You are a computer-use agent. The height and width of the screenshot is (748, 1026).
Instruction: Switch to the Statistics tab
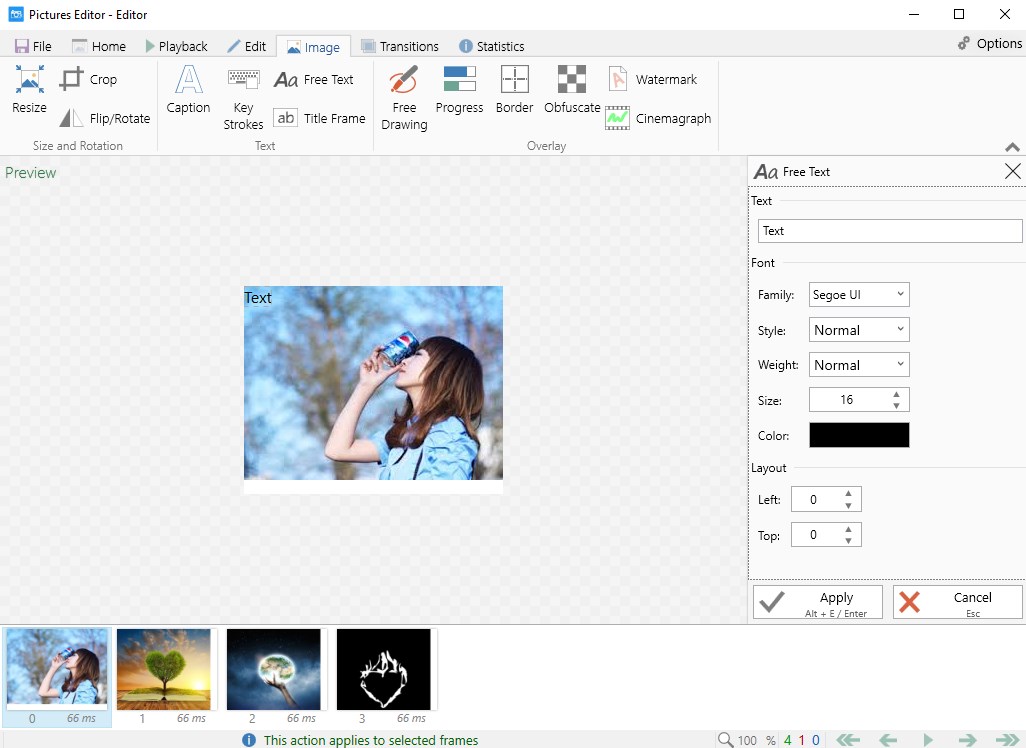click(491, 46)
